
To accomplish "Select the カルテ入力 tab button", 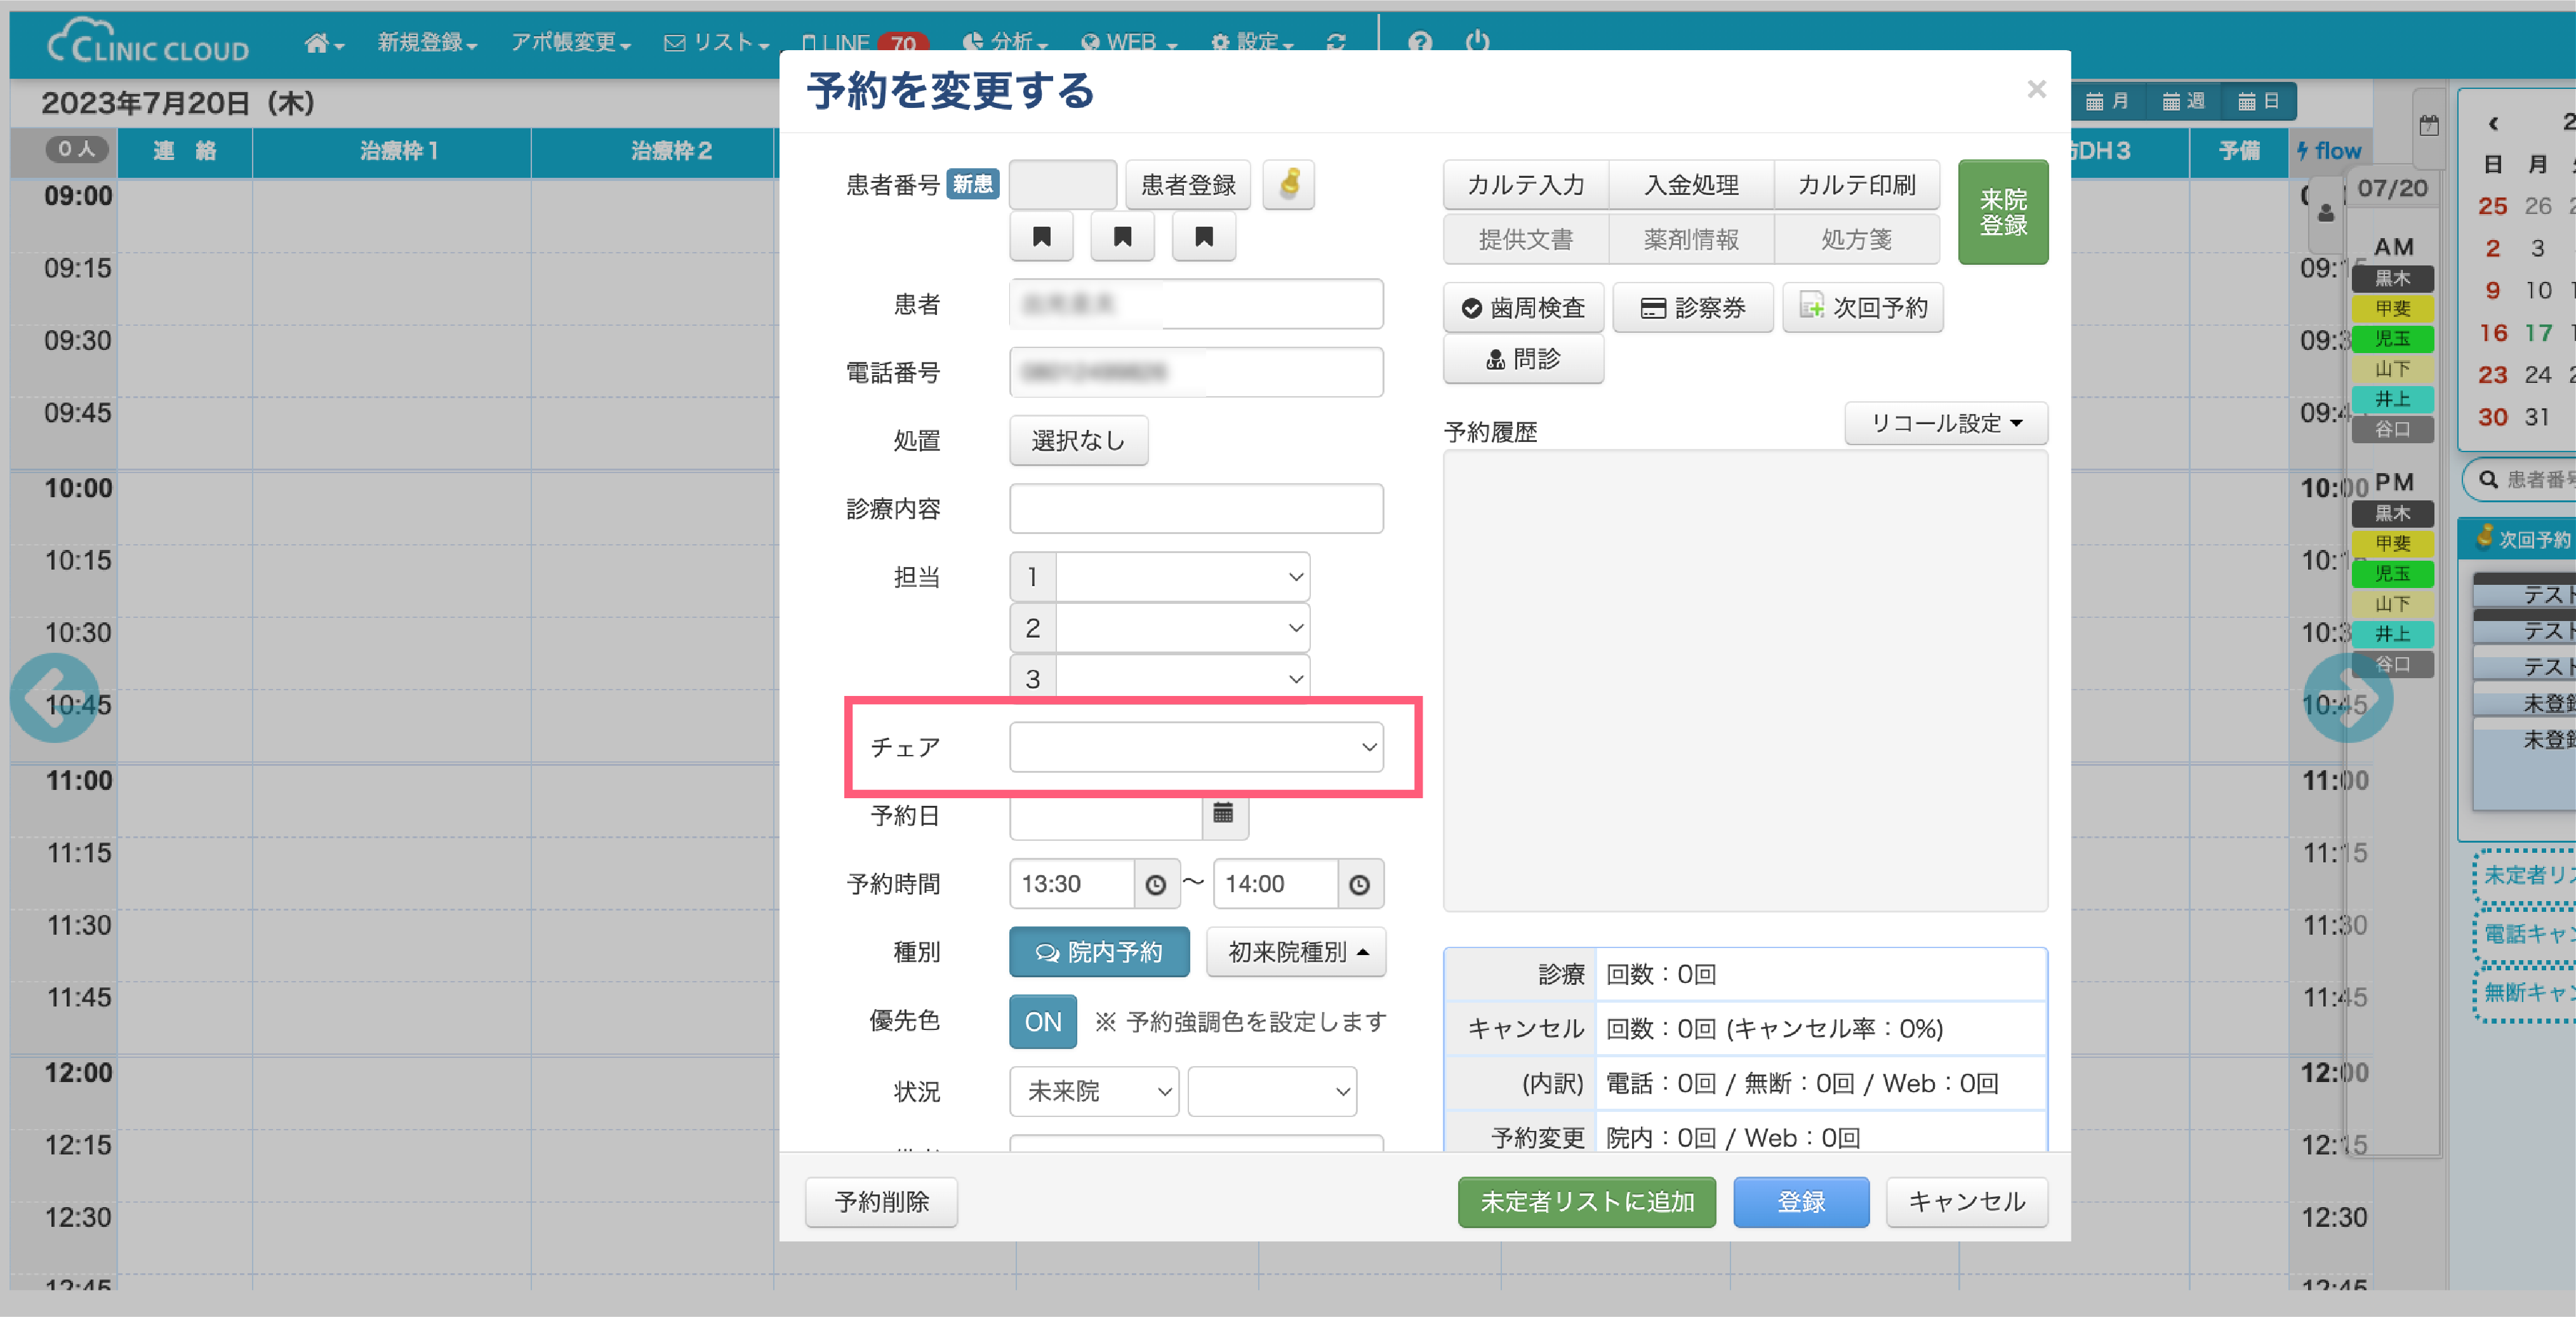I will [1525, 184].
